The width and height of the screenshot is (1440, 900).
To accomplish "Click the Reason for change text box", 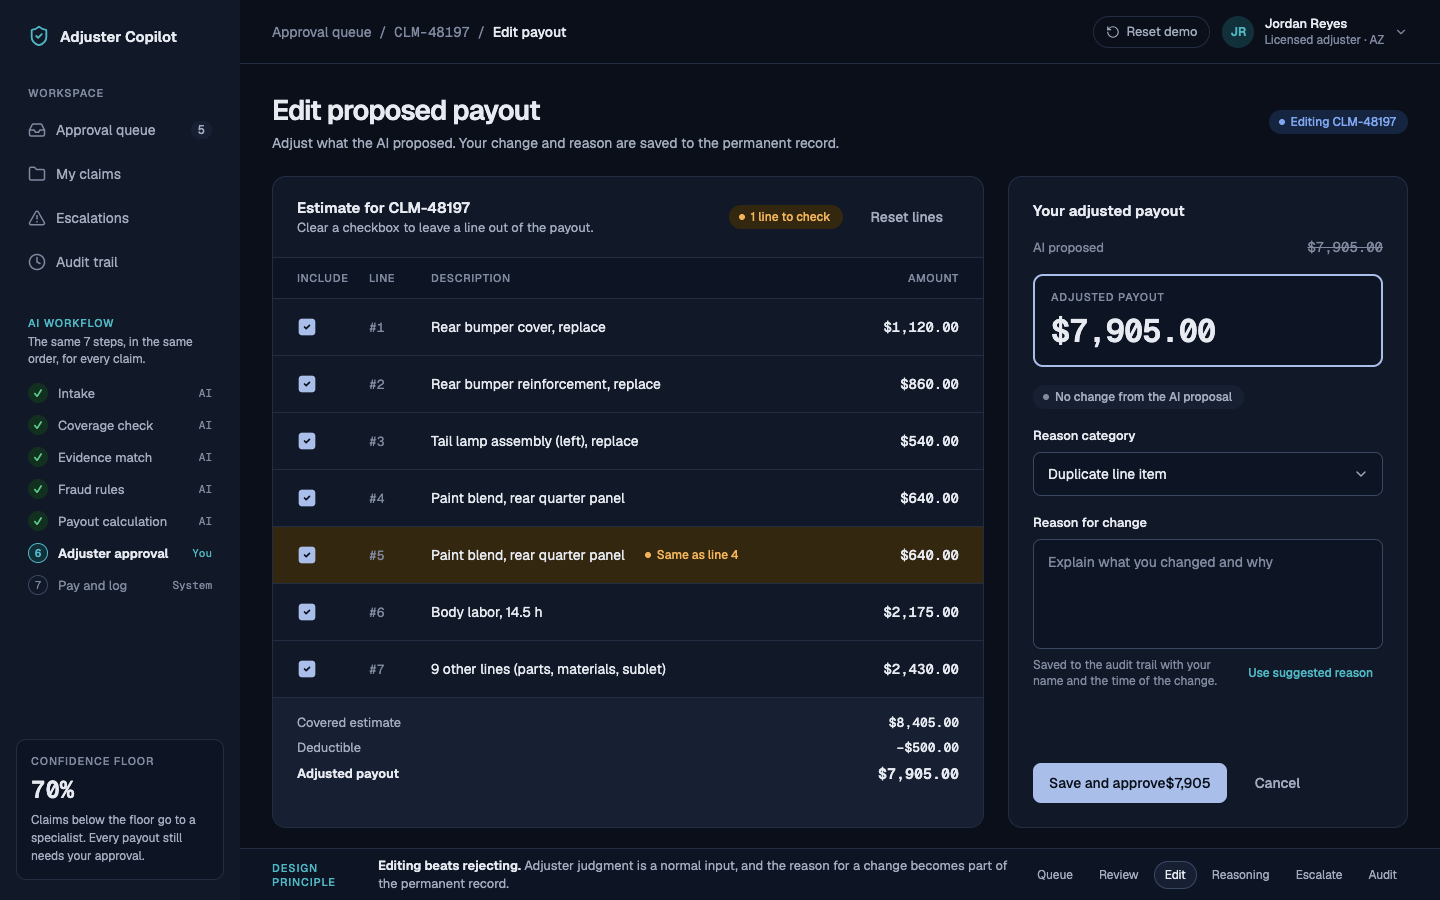I will pyautogui.click(x=1207, y=594).
